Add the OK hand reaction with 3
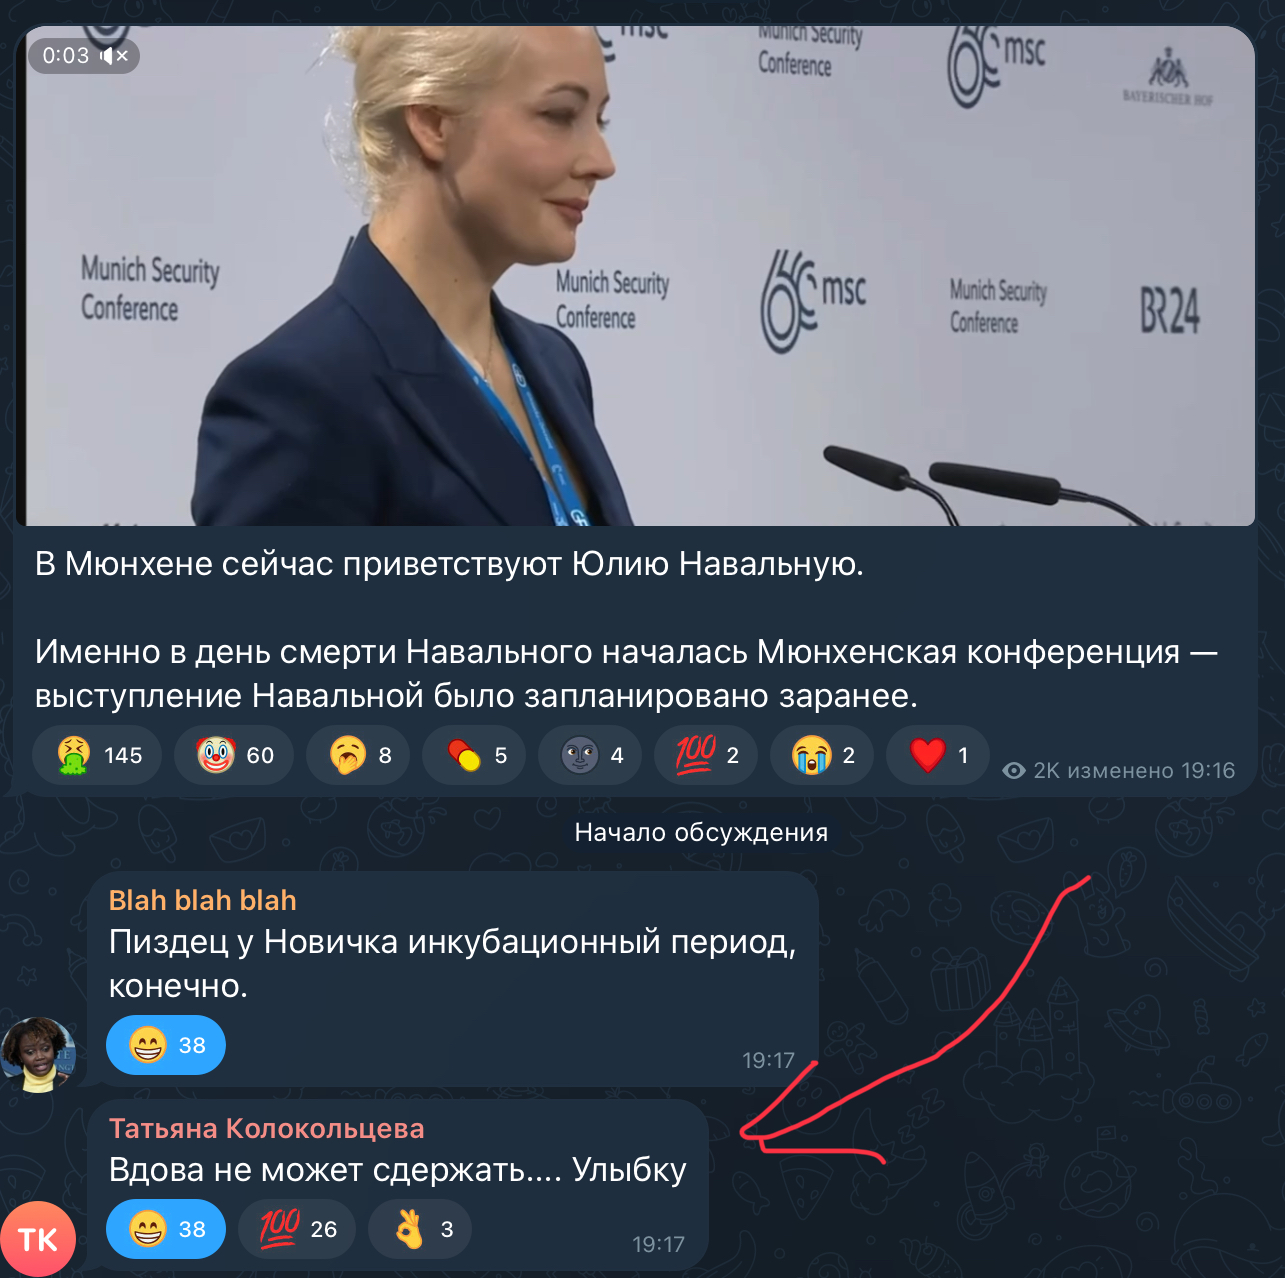This screenshot has height=1278, width=1285. click(420, 1229)
